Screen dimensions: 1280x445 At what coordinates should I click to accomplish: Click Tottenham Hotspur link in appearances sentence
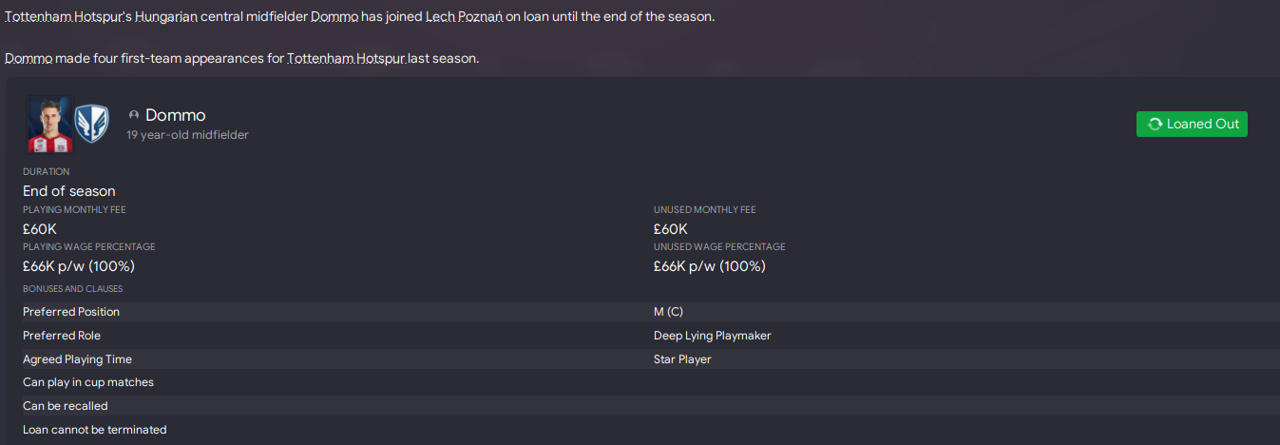tap(346, 59)
